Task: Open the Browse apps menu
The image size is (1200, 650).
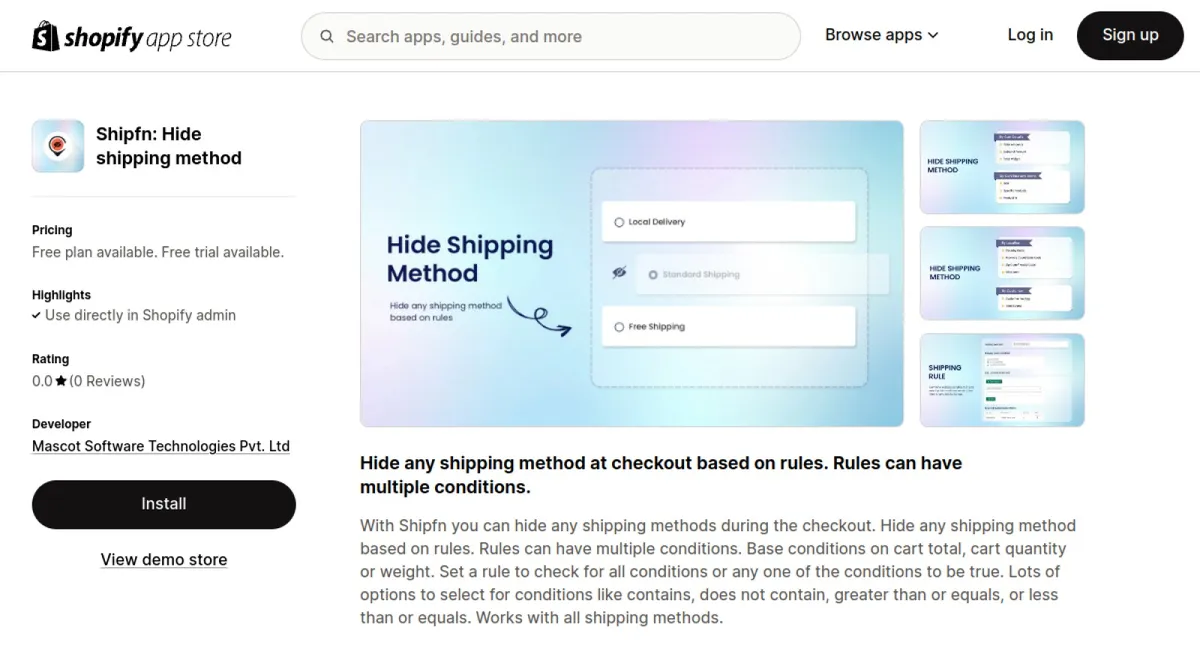Action: coord(874,34)
